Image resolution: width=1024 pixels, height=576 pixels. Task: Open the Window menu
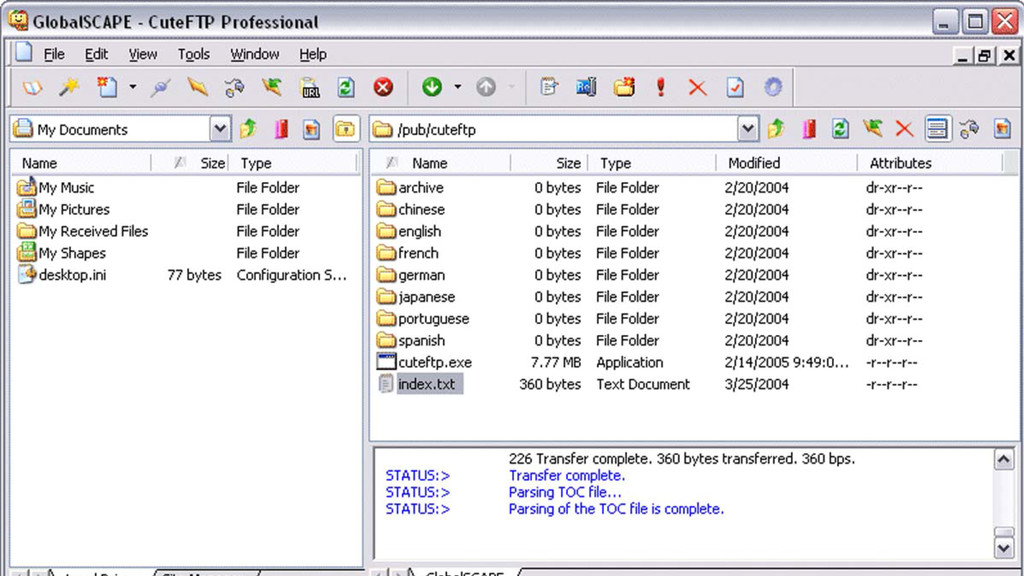[x=255, y=54]
